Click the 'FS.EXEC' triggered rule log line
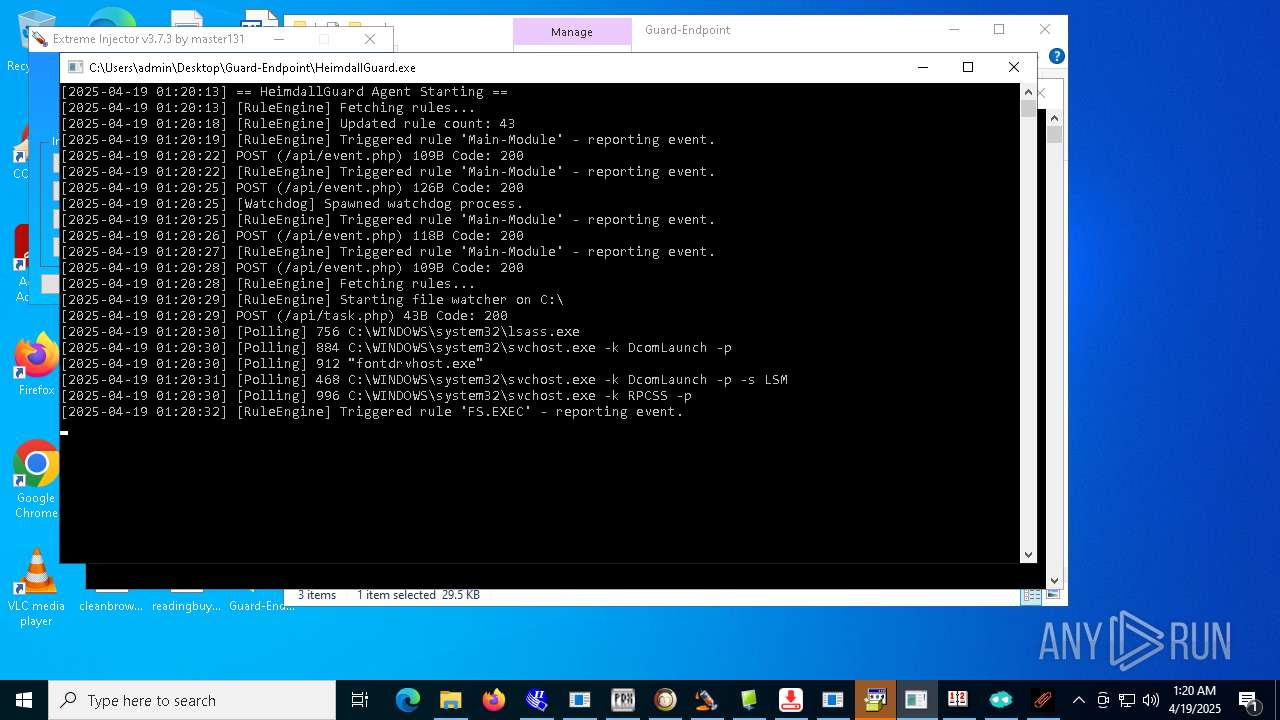This screenshot has width=1280, height=720. pyautogui.click(x=372, y=412)
